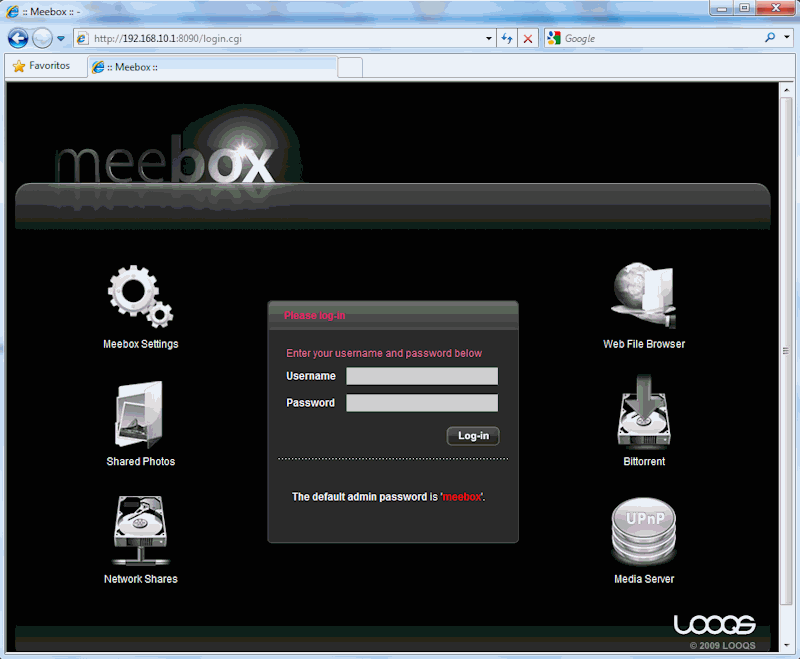This screenshot has width=800, height=659.
Task: Focus the Username input field
Action: [x=422, y=376]
